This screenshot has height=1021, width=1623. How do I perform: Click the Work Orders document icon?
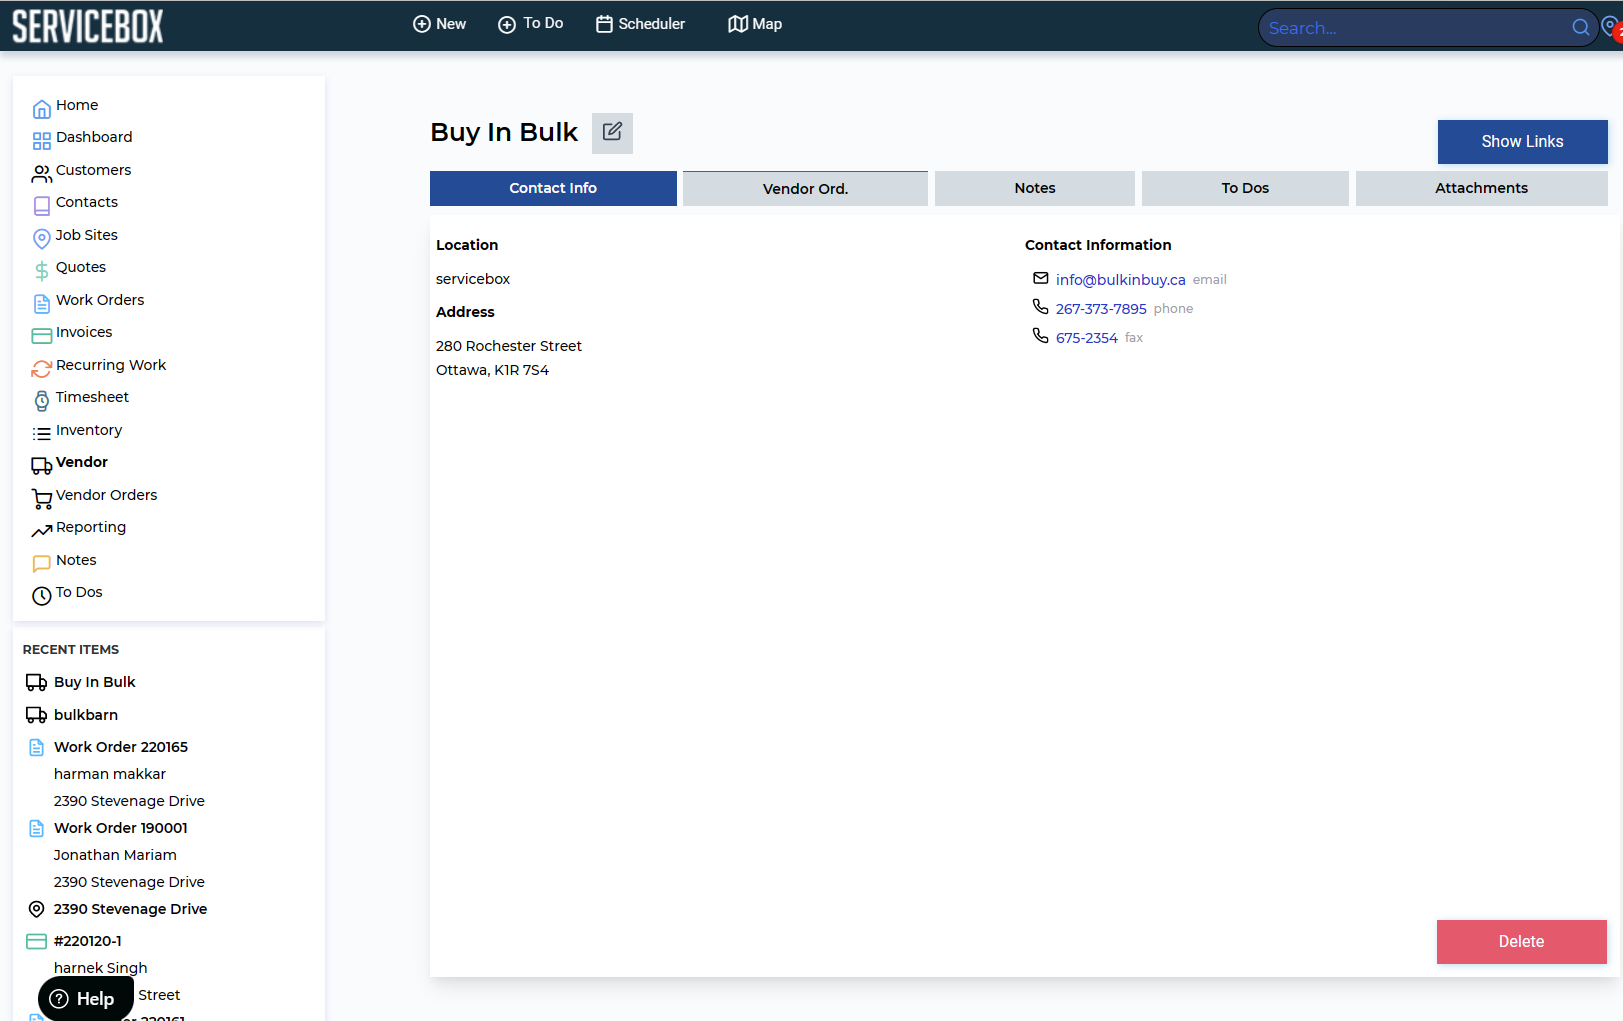point(42,303)
